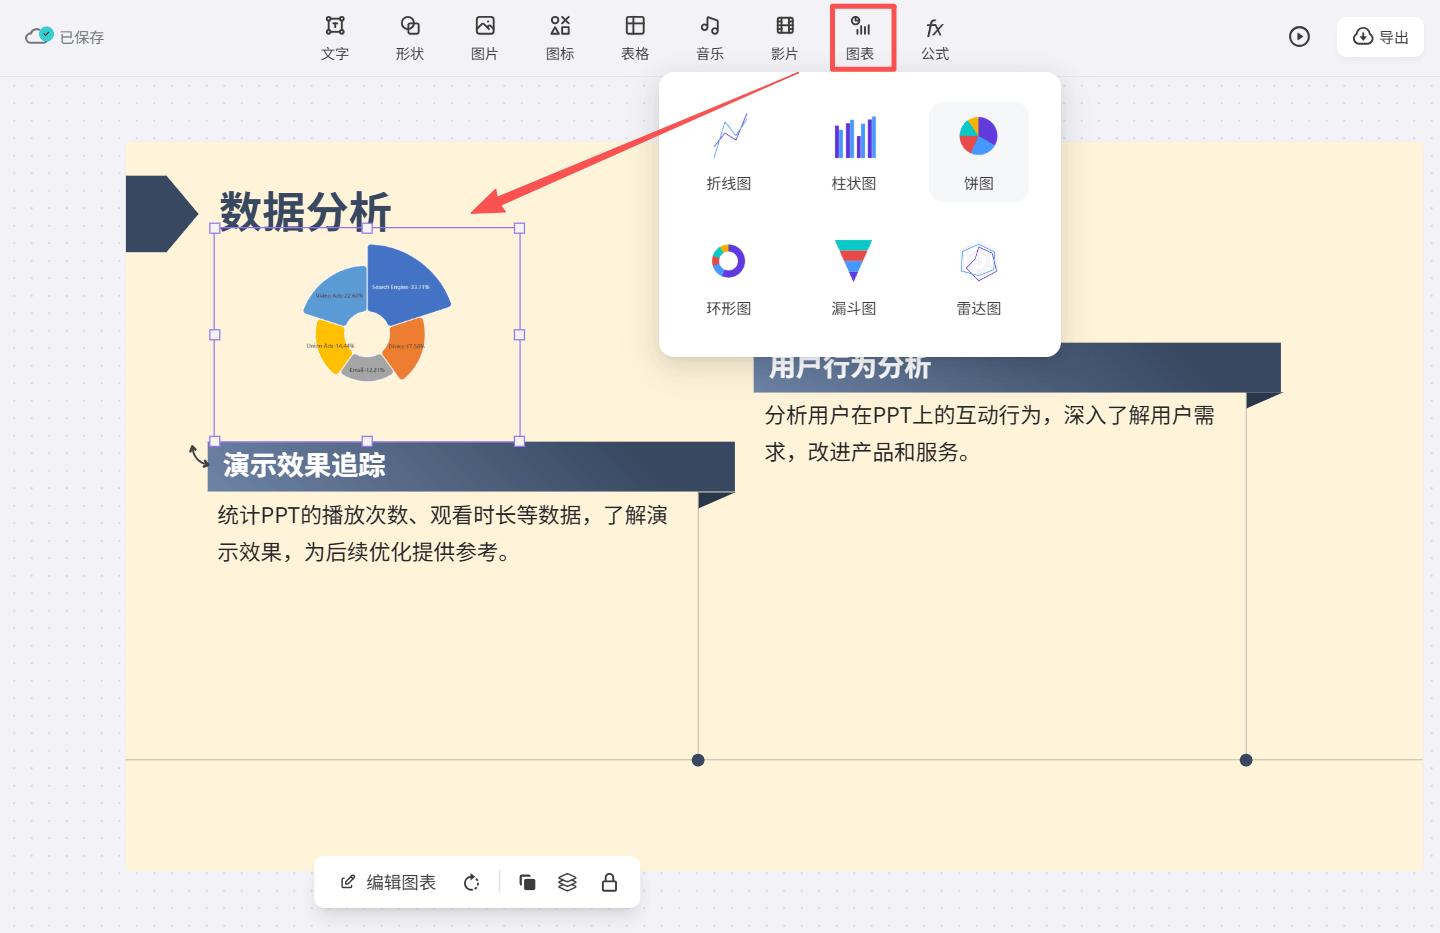Image resolution: width=1440 pixels, height=933 pixels.
Task: Open the 文字 text tool
Action: pos(335,37)
